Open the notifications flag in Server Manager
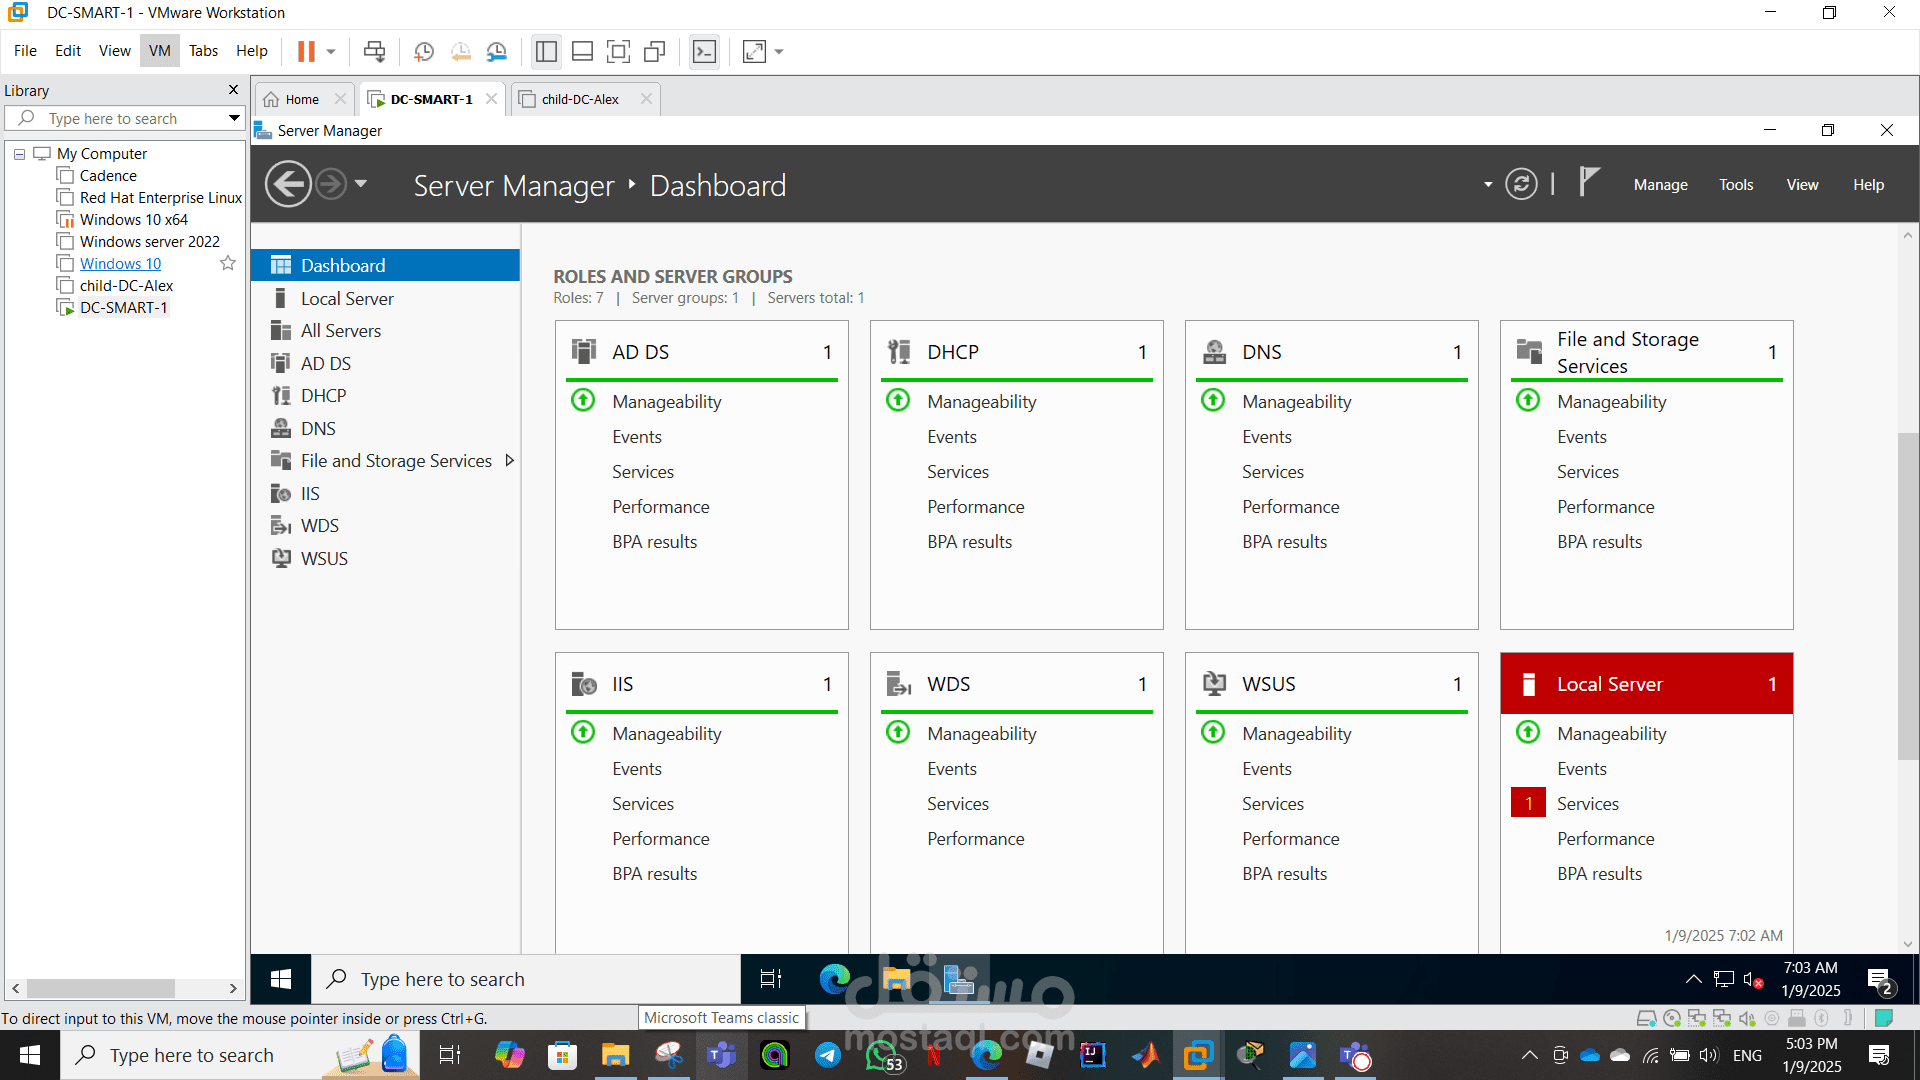This screenshot has height=1080, width=1920. click(1589, 182)
